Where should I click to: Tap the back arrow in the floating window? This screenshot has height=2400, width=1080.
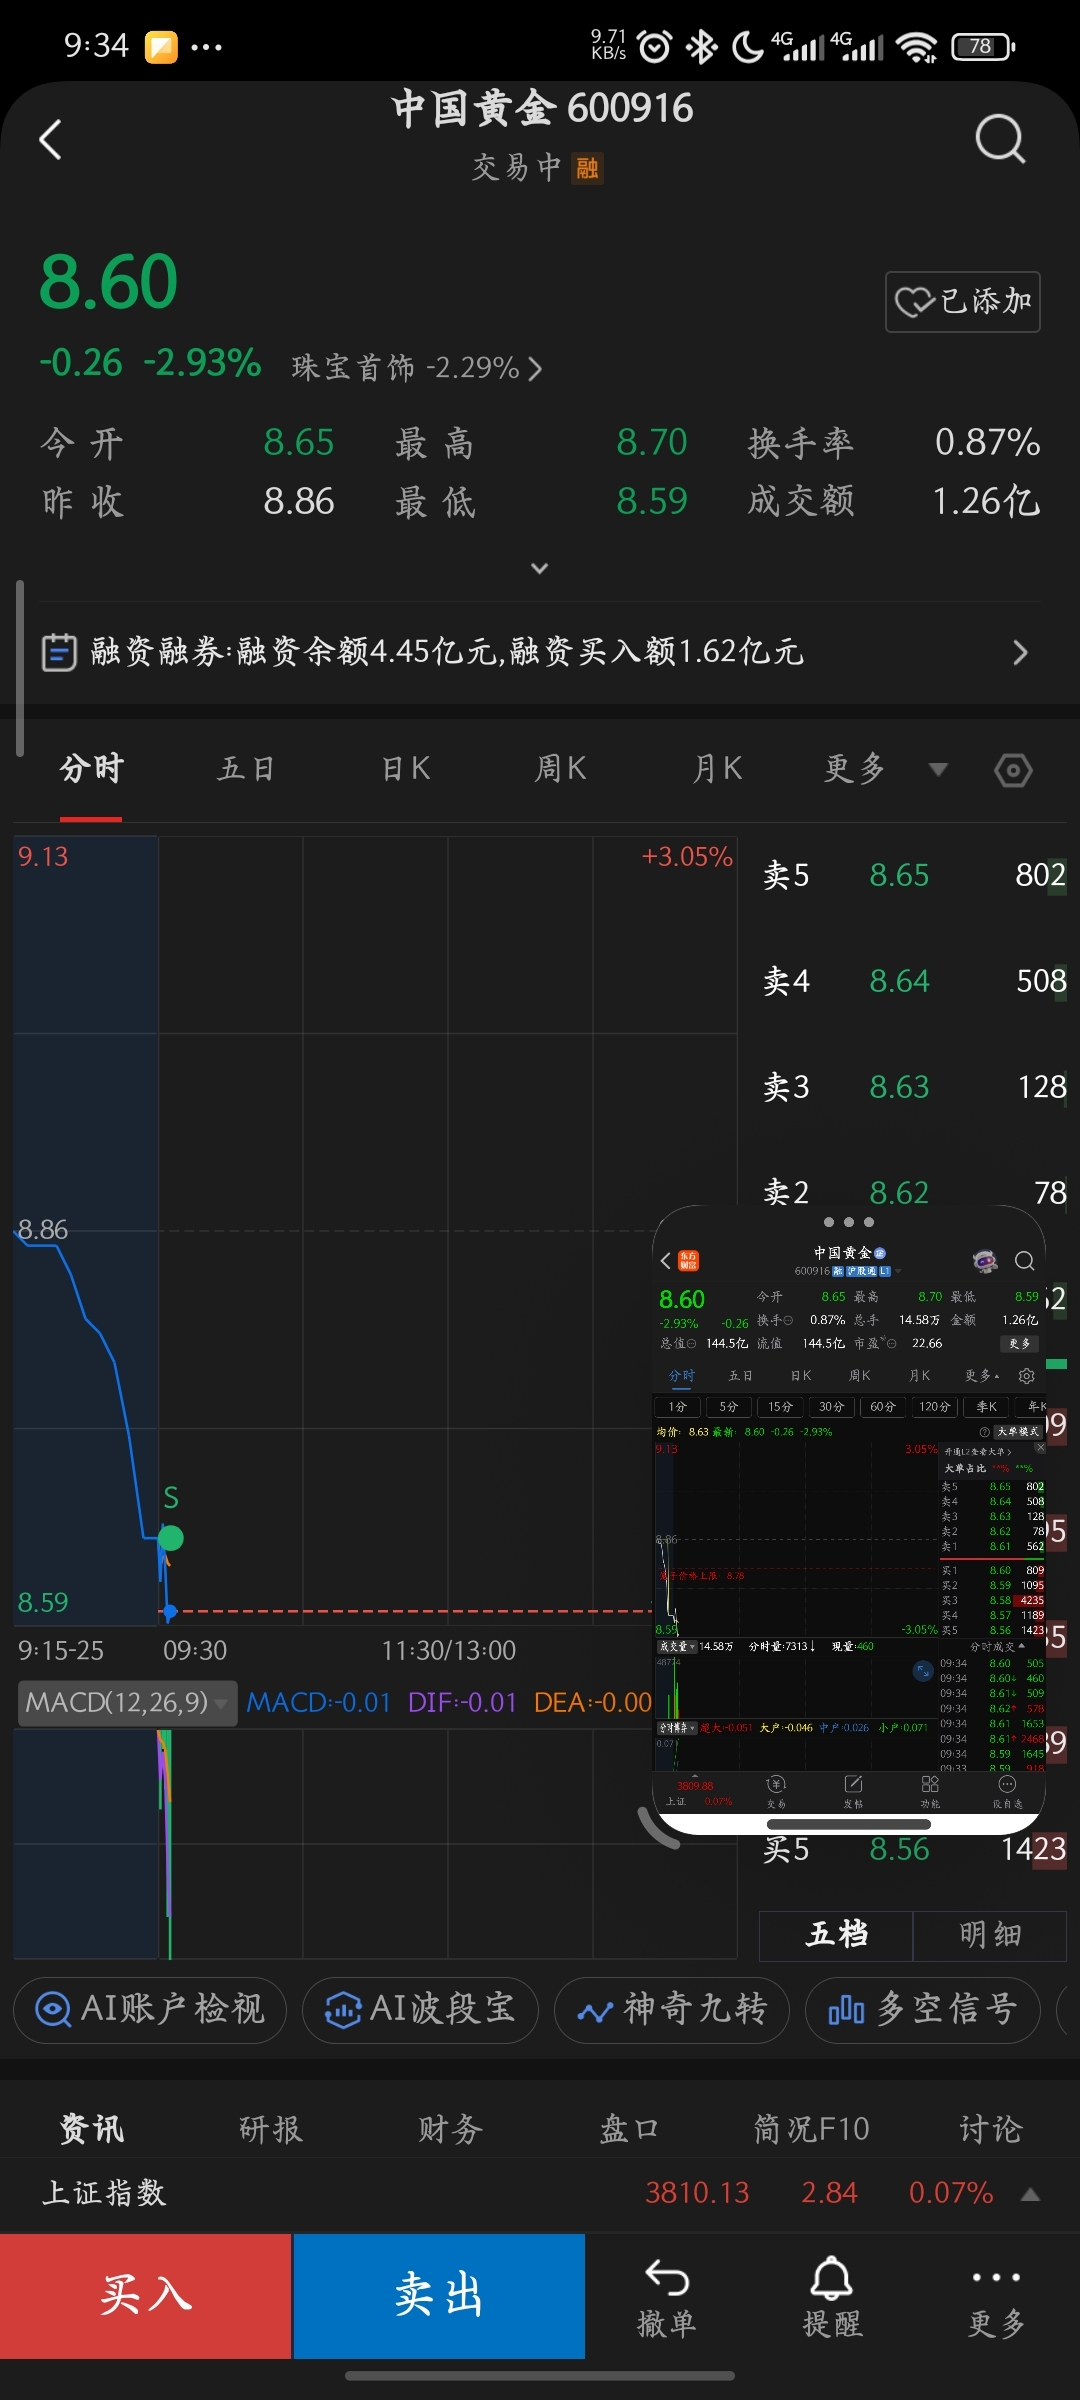point(666,1261)
